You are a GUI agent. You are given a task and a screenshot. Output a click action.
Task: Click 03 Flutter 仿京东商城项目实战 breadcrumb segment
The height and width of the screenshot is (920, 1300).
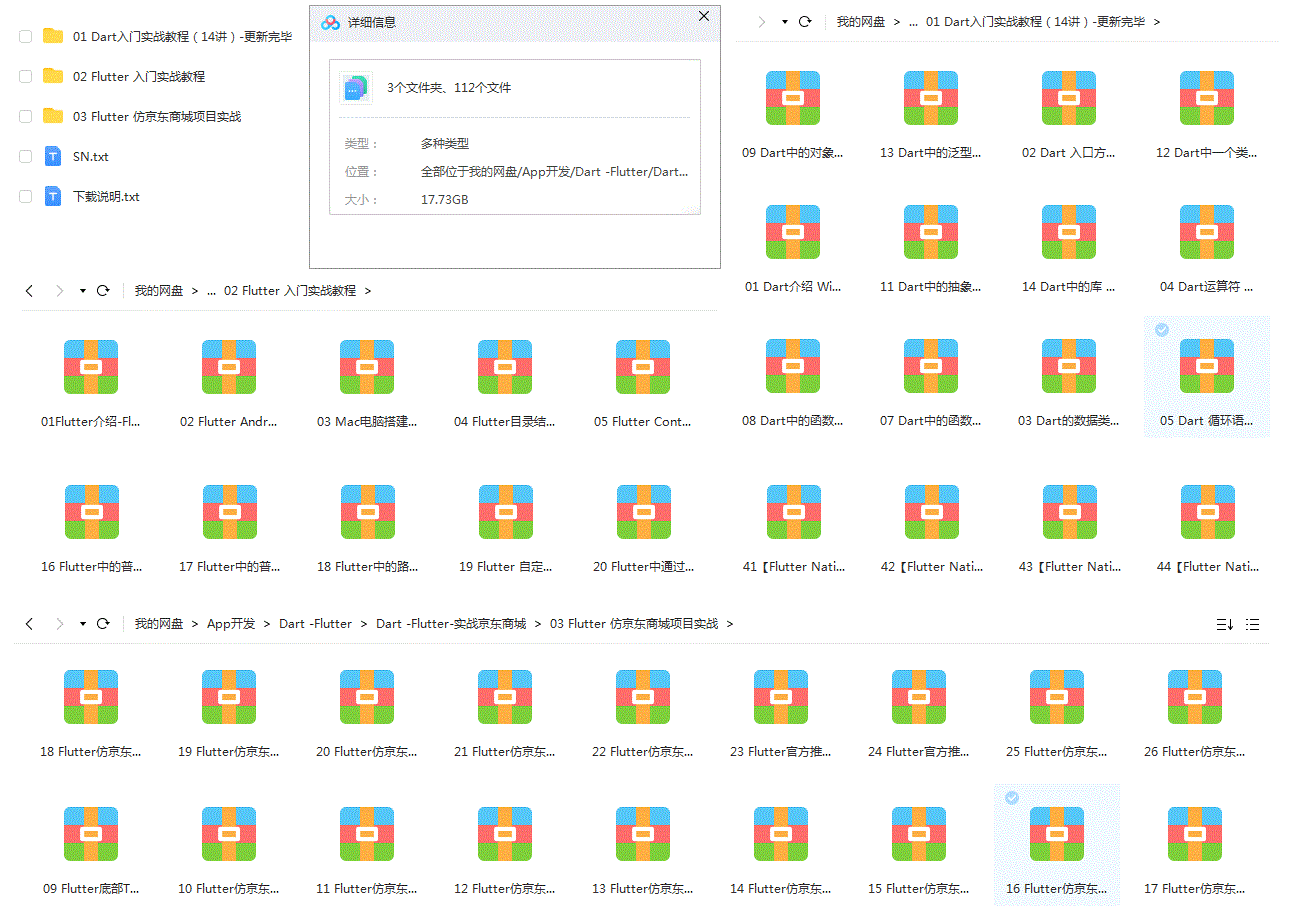click(x=634, y=623)
